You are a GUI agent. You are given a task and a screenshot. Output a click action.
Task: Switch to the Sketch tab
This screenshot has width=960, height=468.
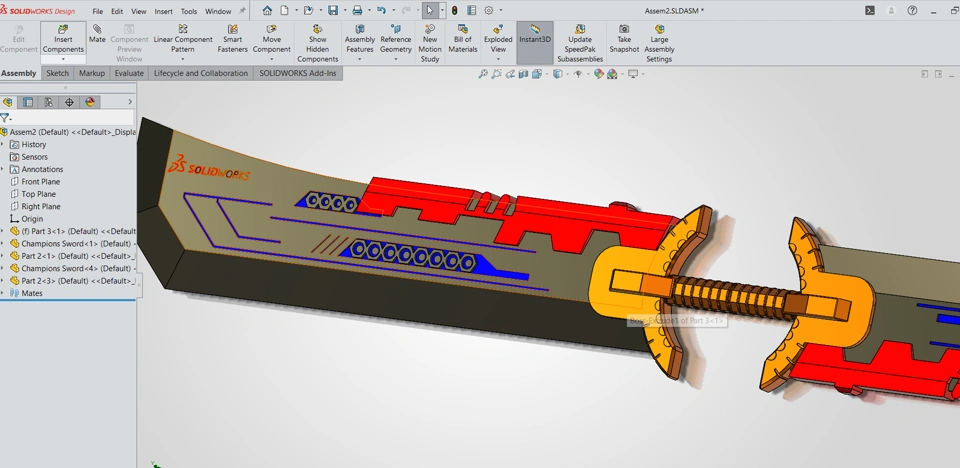click(58, 73)
